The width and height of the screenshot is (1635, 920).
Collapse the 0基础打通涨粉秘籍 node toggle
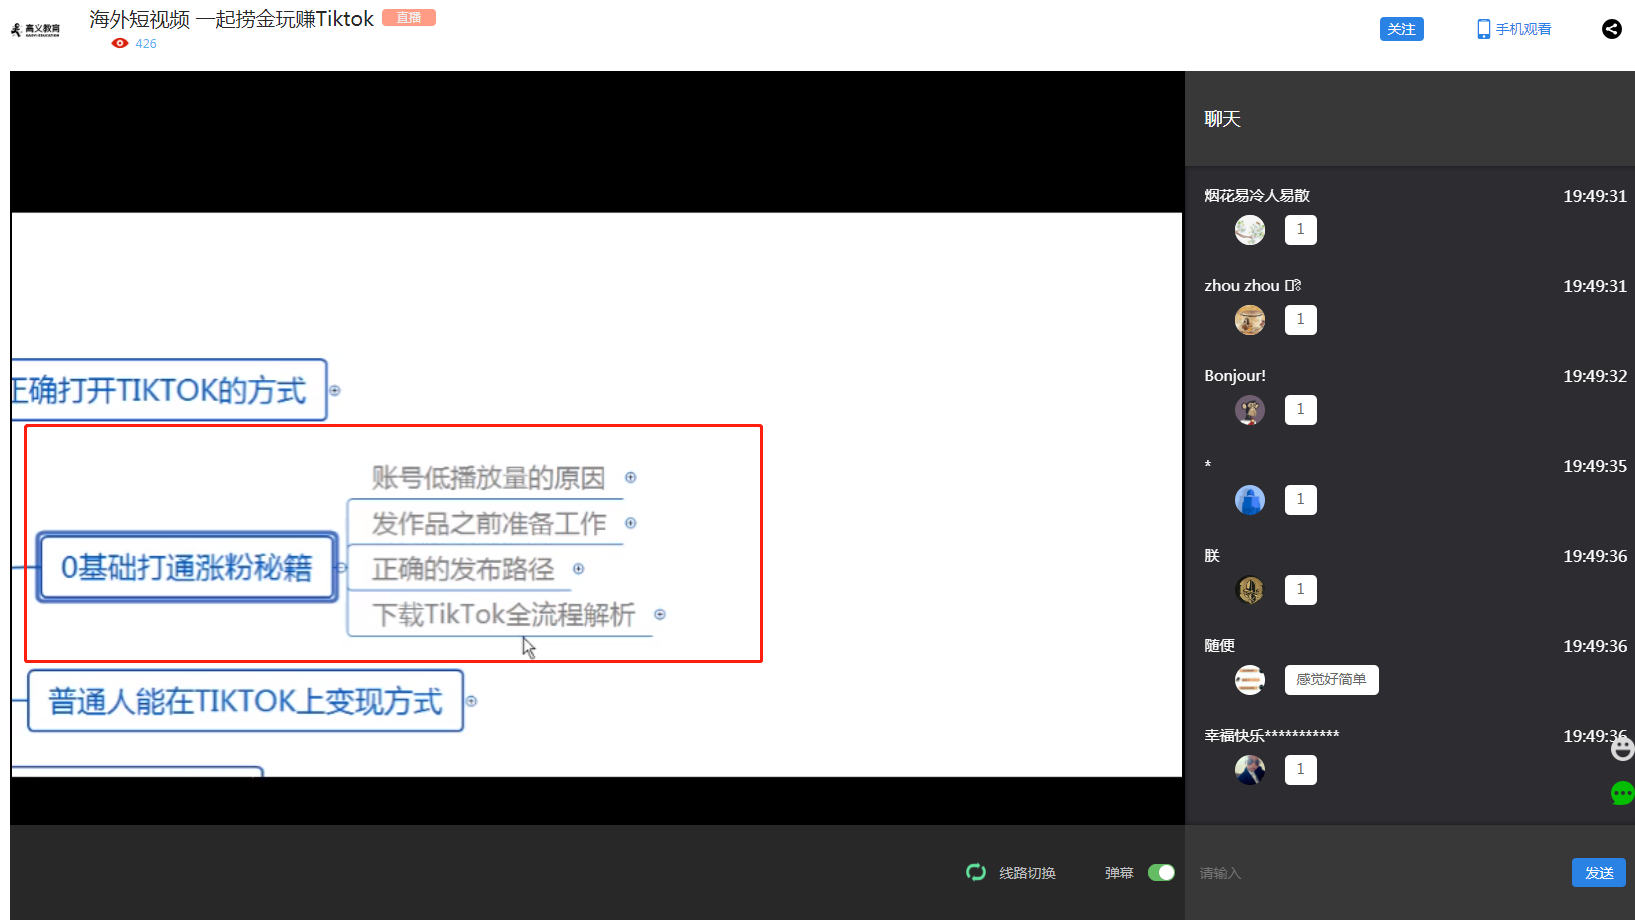click(x=341, y=567)
